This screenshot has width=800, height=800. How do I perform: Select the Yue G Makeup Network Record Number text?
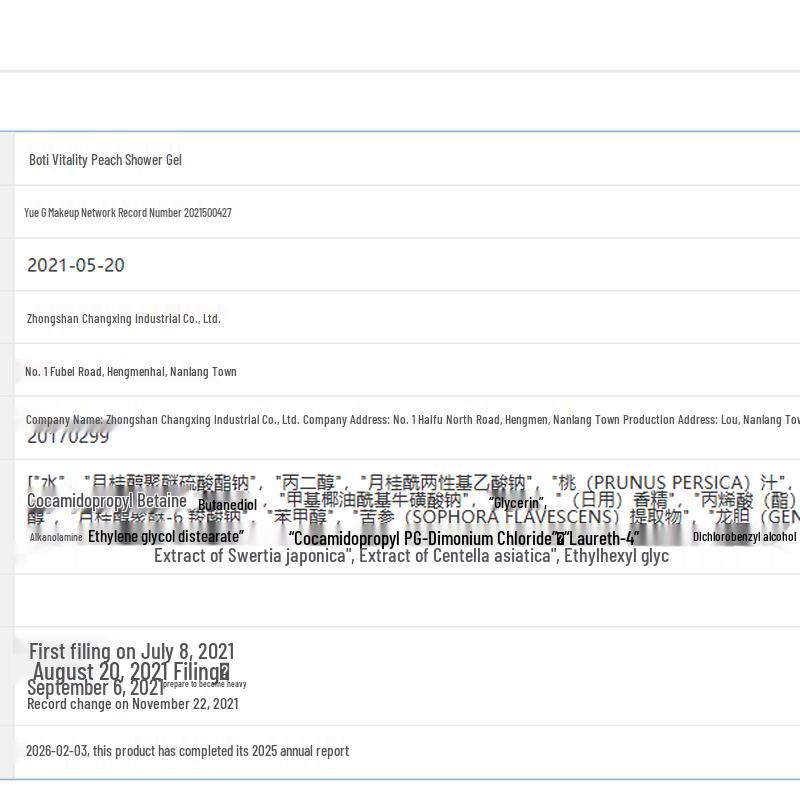(x=128, y=213)
